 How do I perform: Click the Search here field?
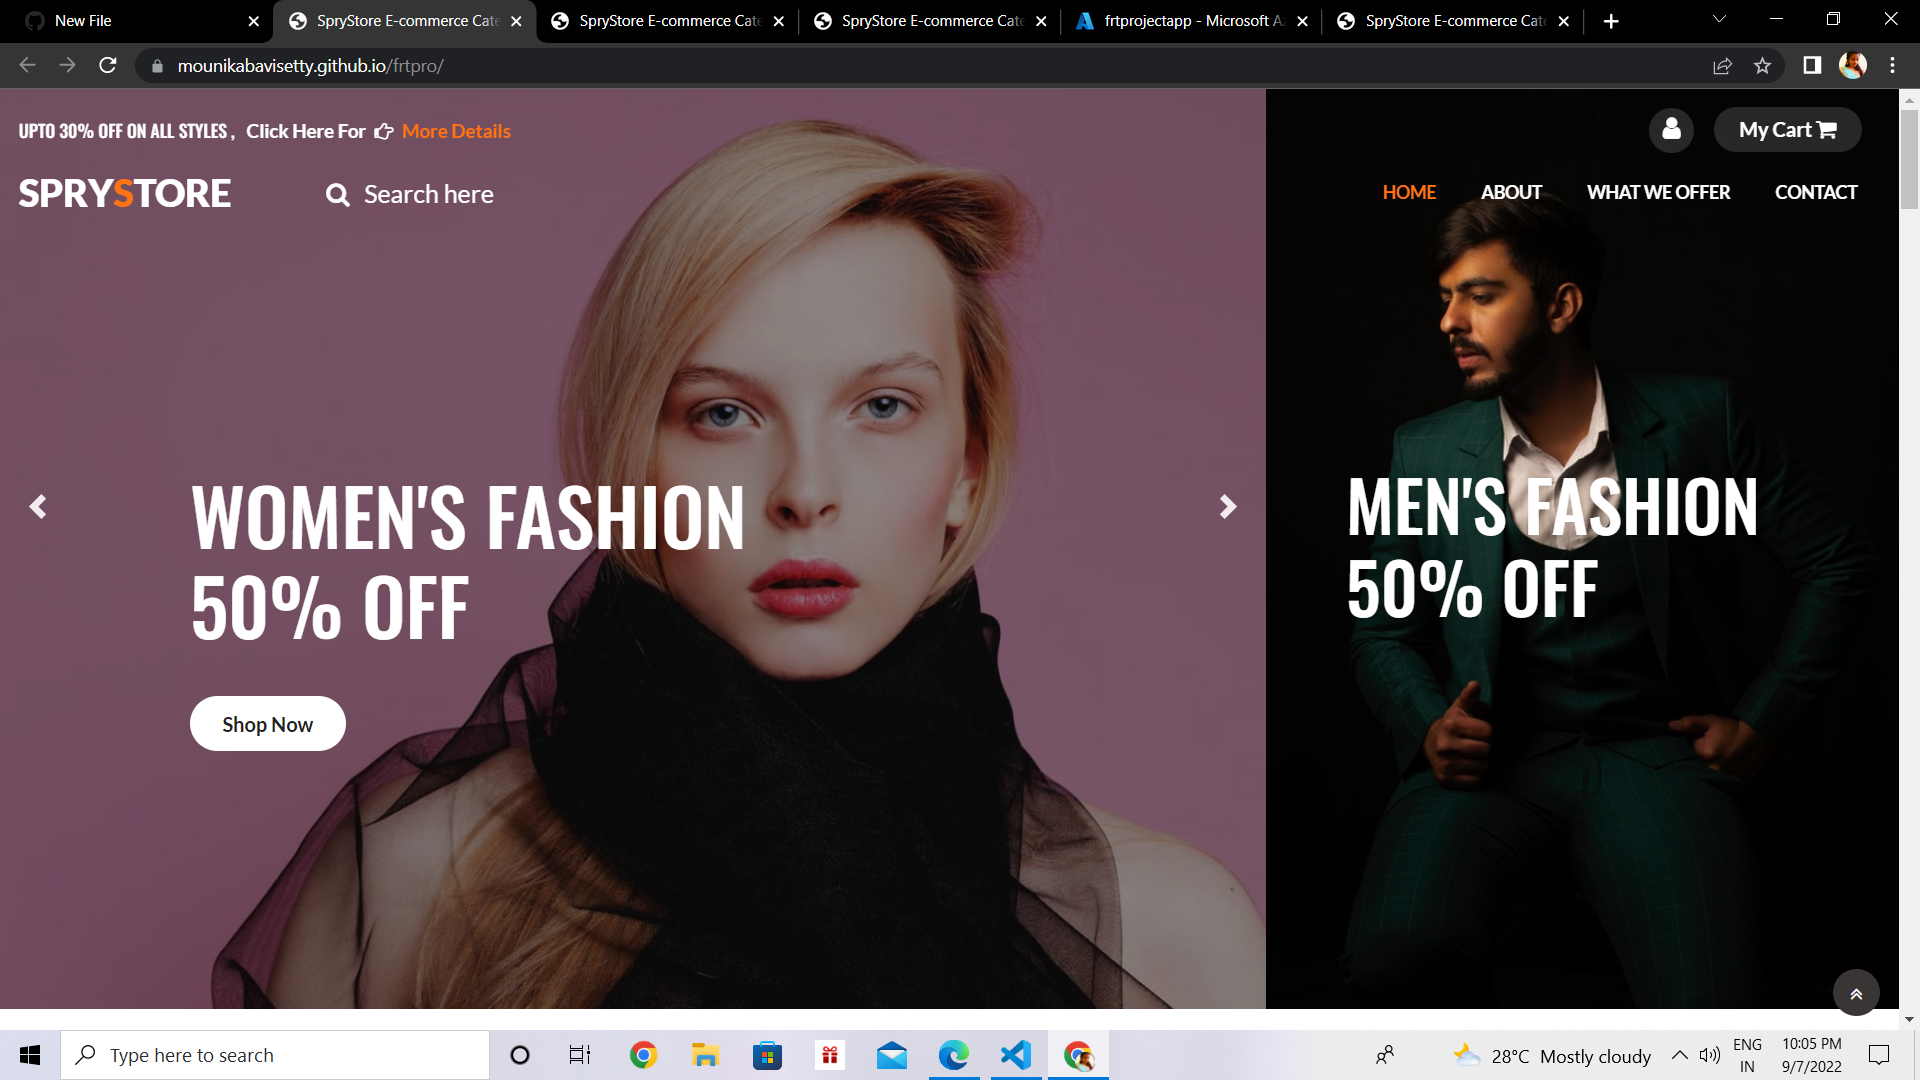point(428,195)
